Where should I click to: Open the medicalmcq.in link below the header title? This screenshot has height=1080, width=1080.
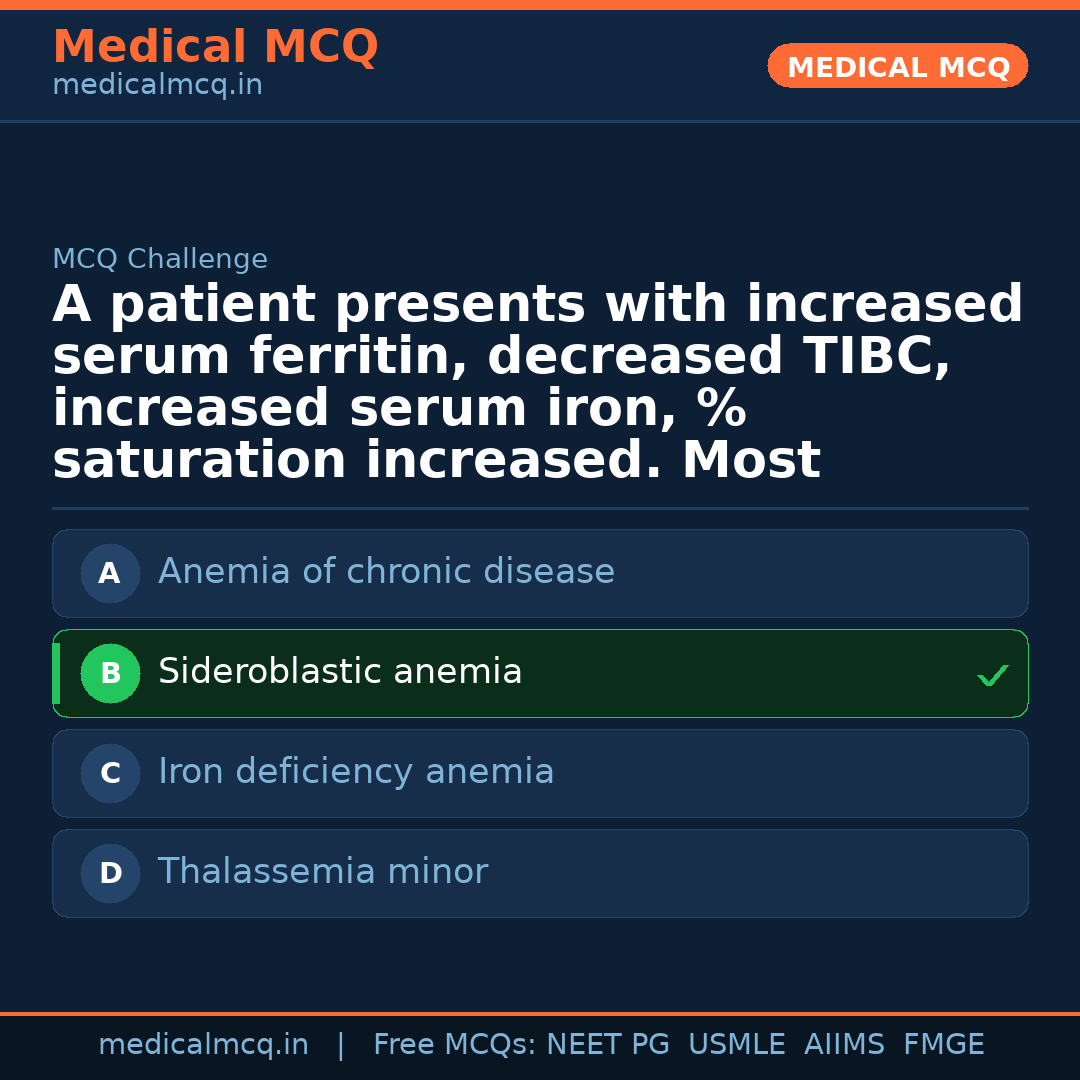pos(157,86)
